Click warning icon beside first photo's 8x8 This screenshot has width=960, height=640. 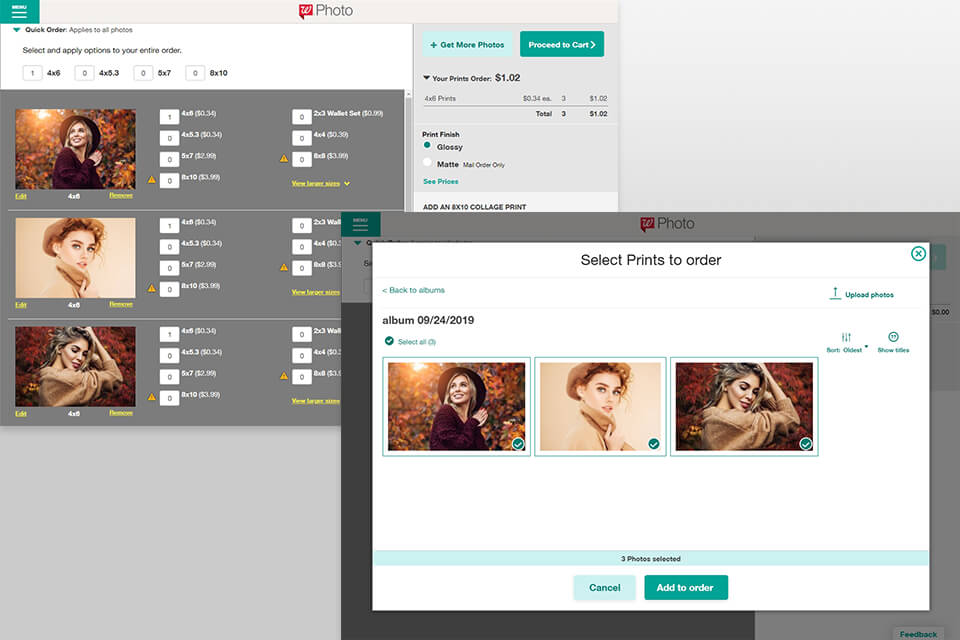point(284,158)
